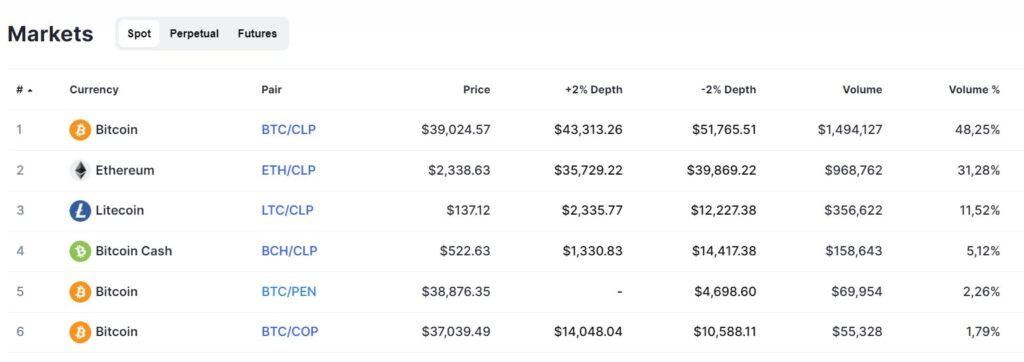
Task: Sort table by Price column header
Action: pyautogui.click(x=477, y=90)
